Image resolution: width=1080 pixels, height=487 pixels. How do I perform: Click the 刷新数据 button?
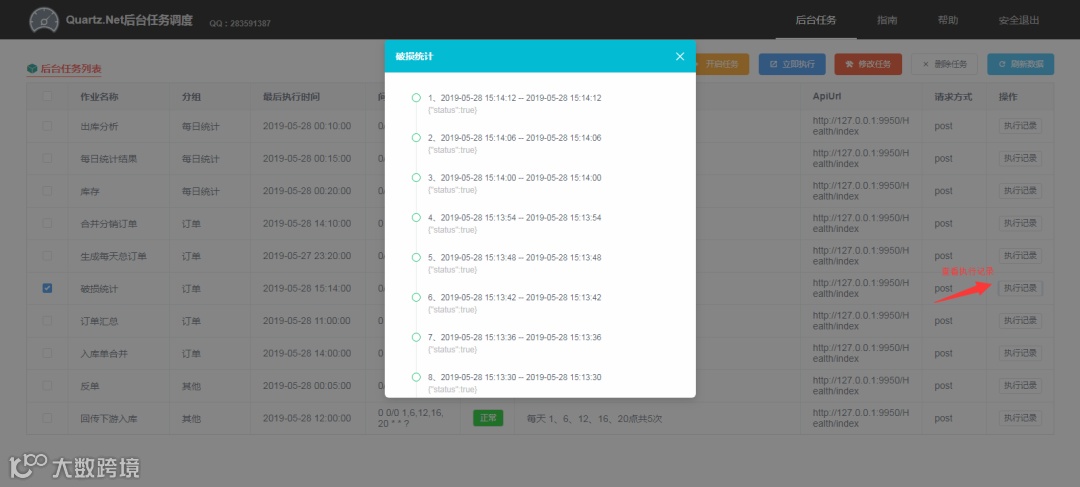(x=1020, y=64)
